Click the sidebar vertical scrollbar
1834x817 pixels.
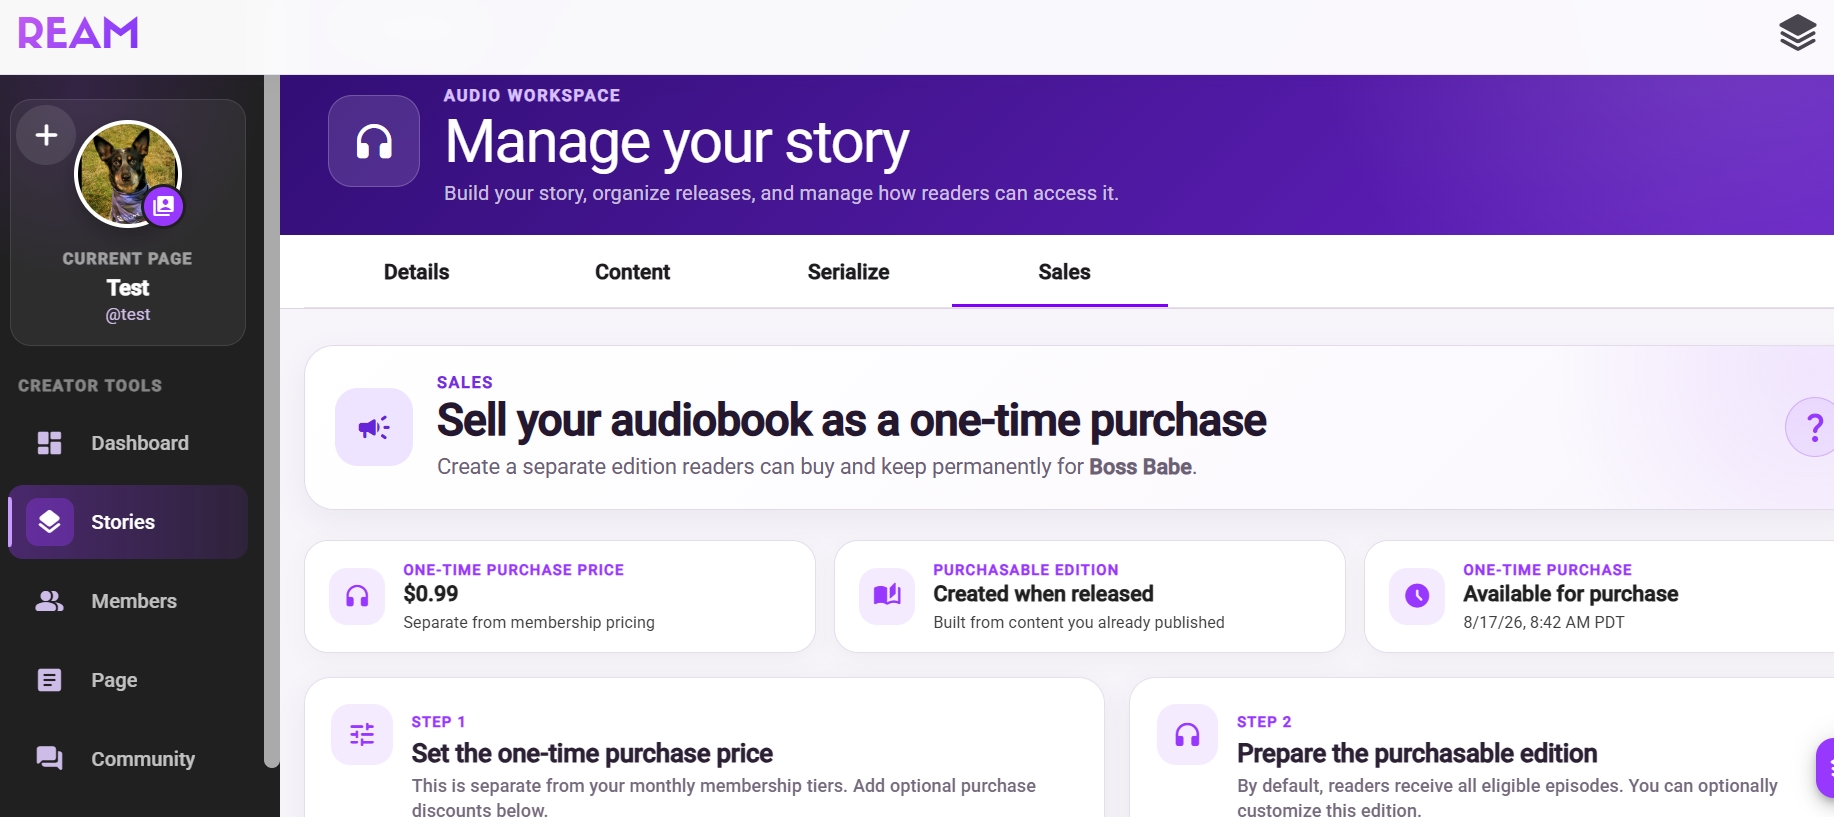[x=272, y=420]
